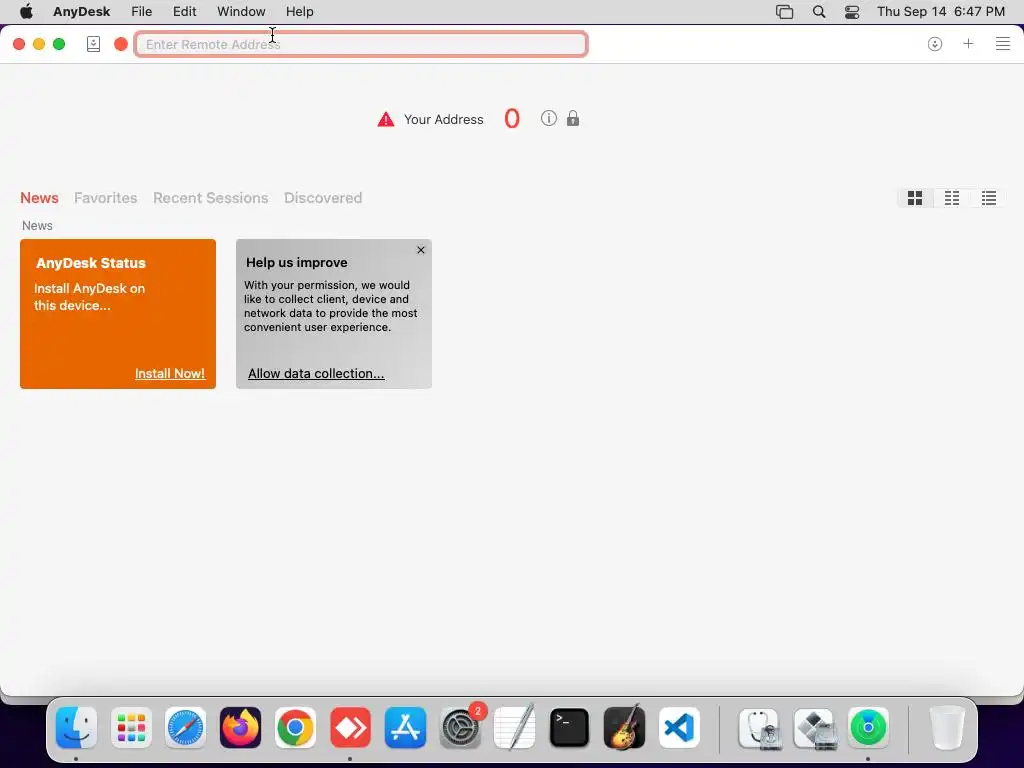Click the lock icon for unattended access
The height and width of the screenshot is (768, 1024).
(573, 118)
